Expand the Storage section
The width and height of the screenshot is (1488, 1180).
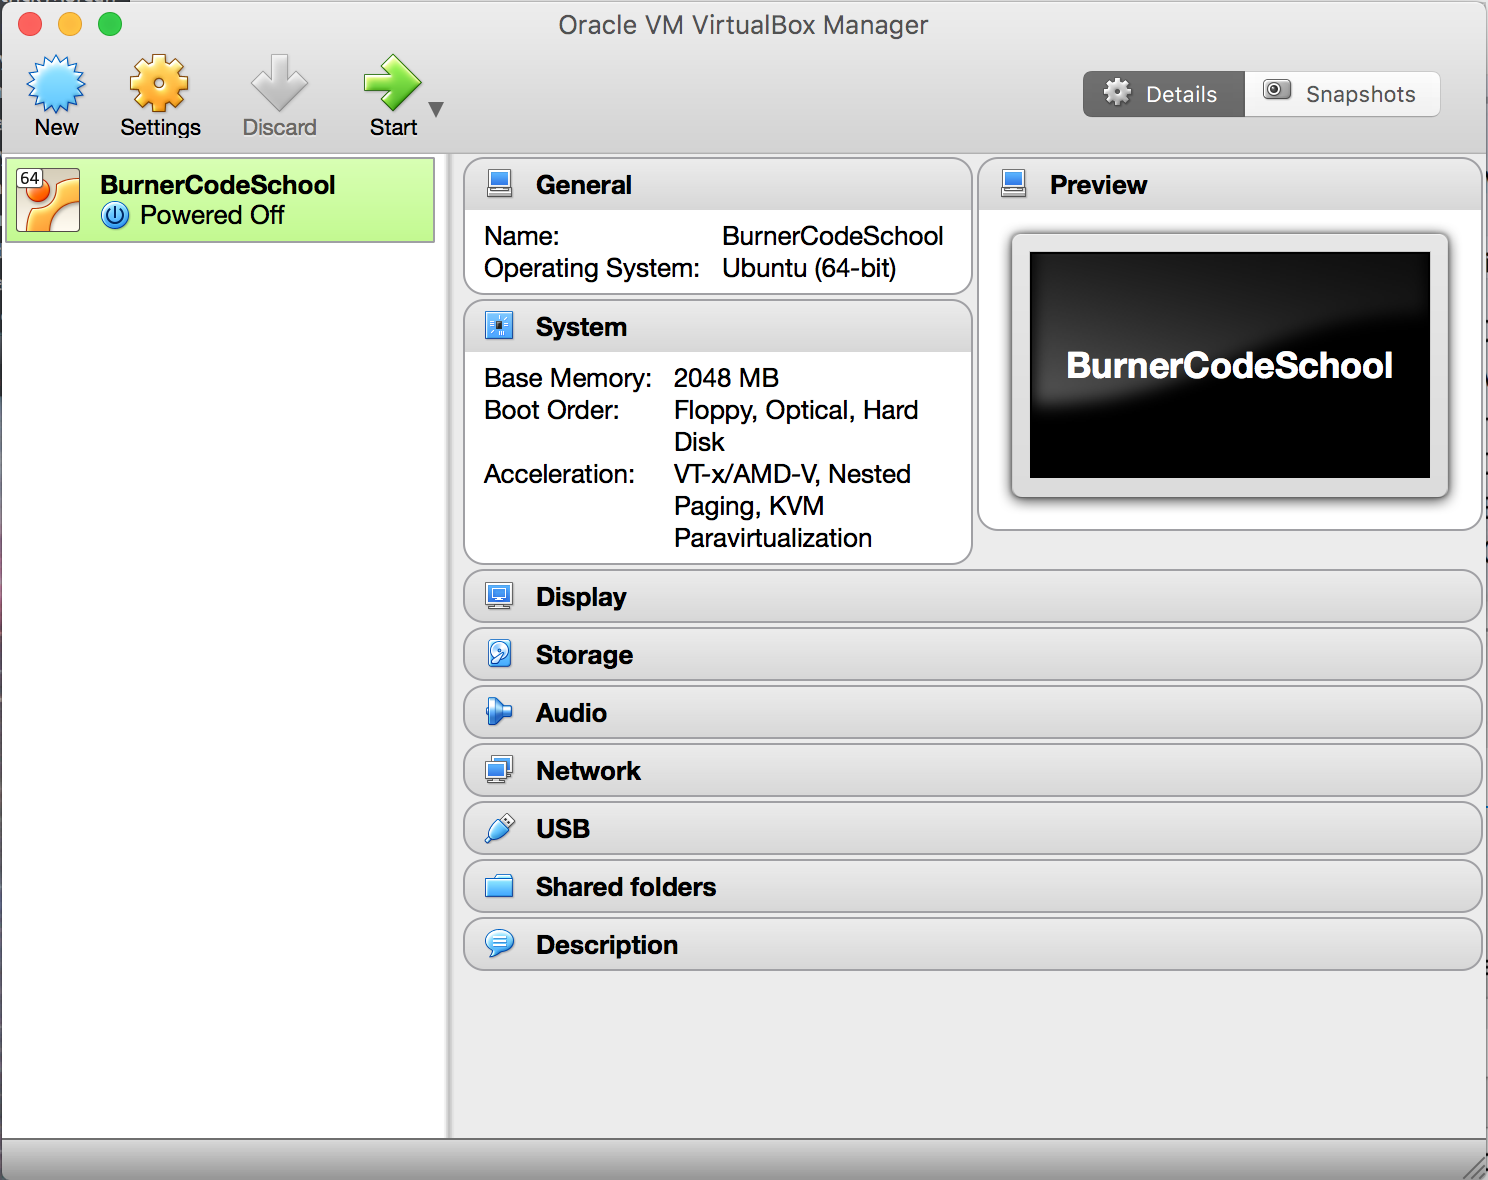pos(972,655)
